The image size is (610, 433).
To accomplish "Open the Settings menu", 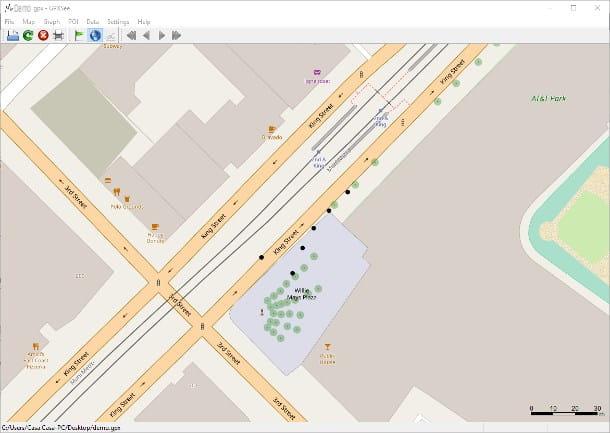I will pyautogui.click(x=118, y=22).
